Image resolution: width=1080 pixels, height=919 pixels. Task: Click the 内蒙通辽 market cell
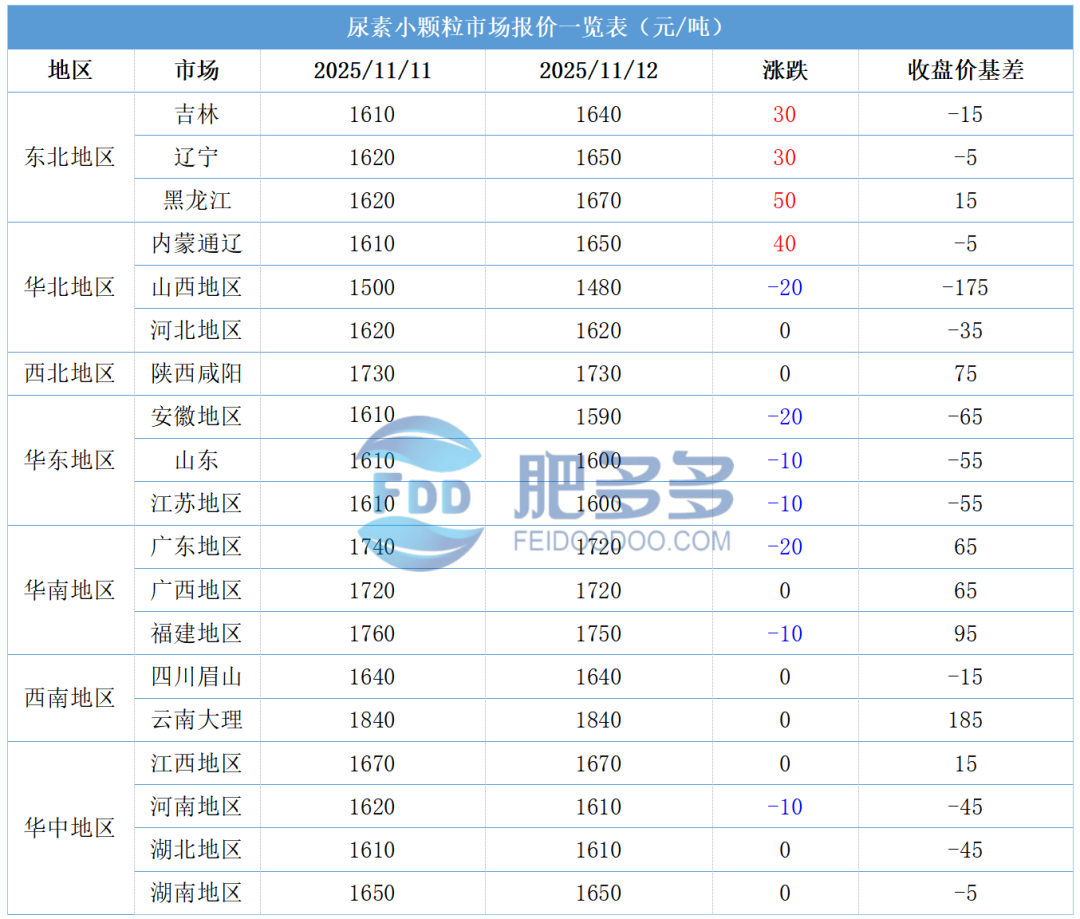tap(197, 244)
